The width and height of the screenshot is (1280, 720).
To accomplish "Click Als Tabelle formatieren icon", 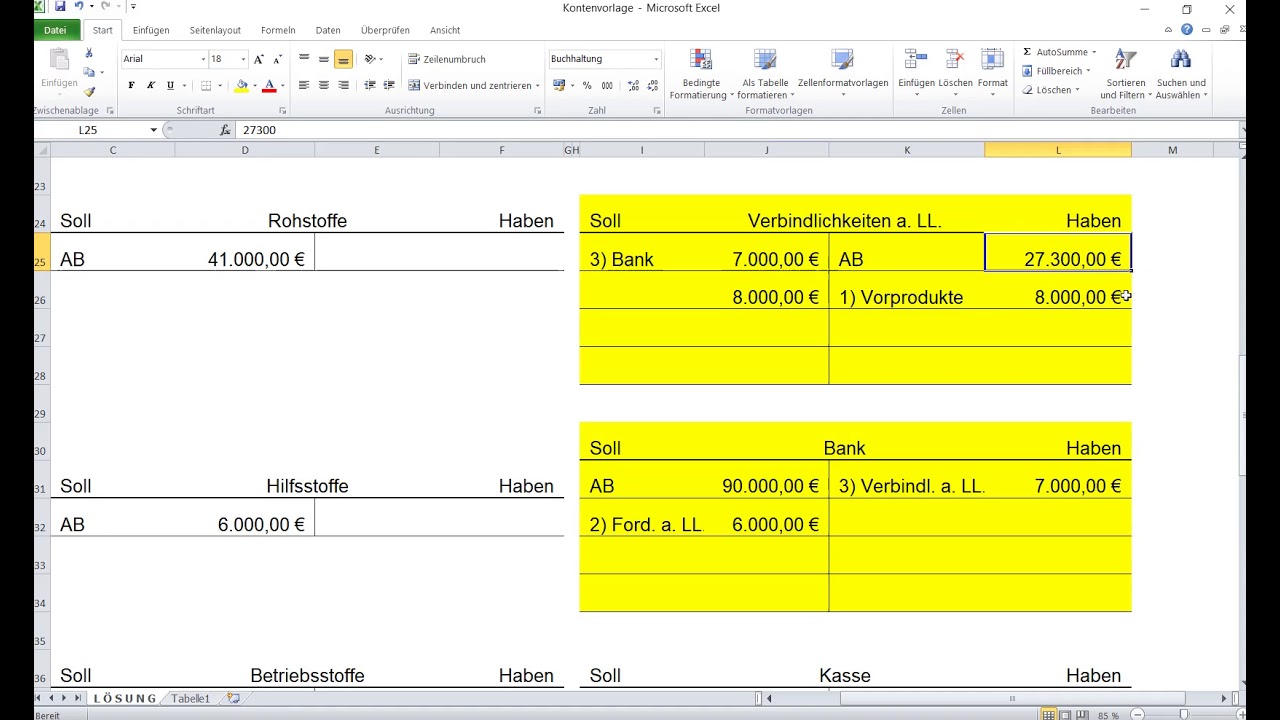I will pyautogui.click(x=765, y=60).
